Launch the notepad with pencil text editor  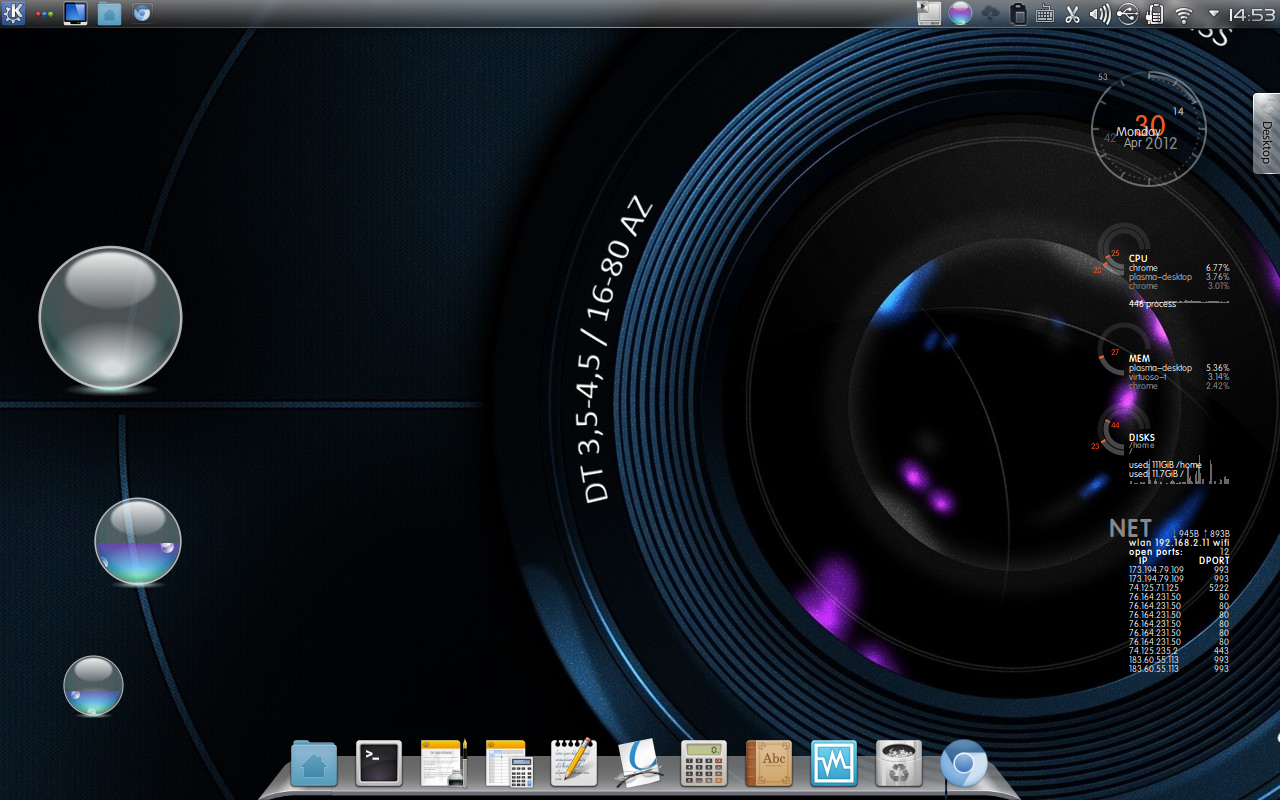click(574, 763)
